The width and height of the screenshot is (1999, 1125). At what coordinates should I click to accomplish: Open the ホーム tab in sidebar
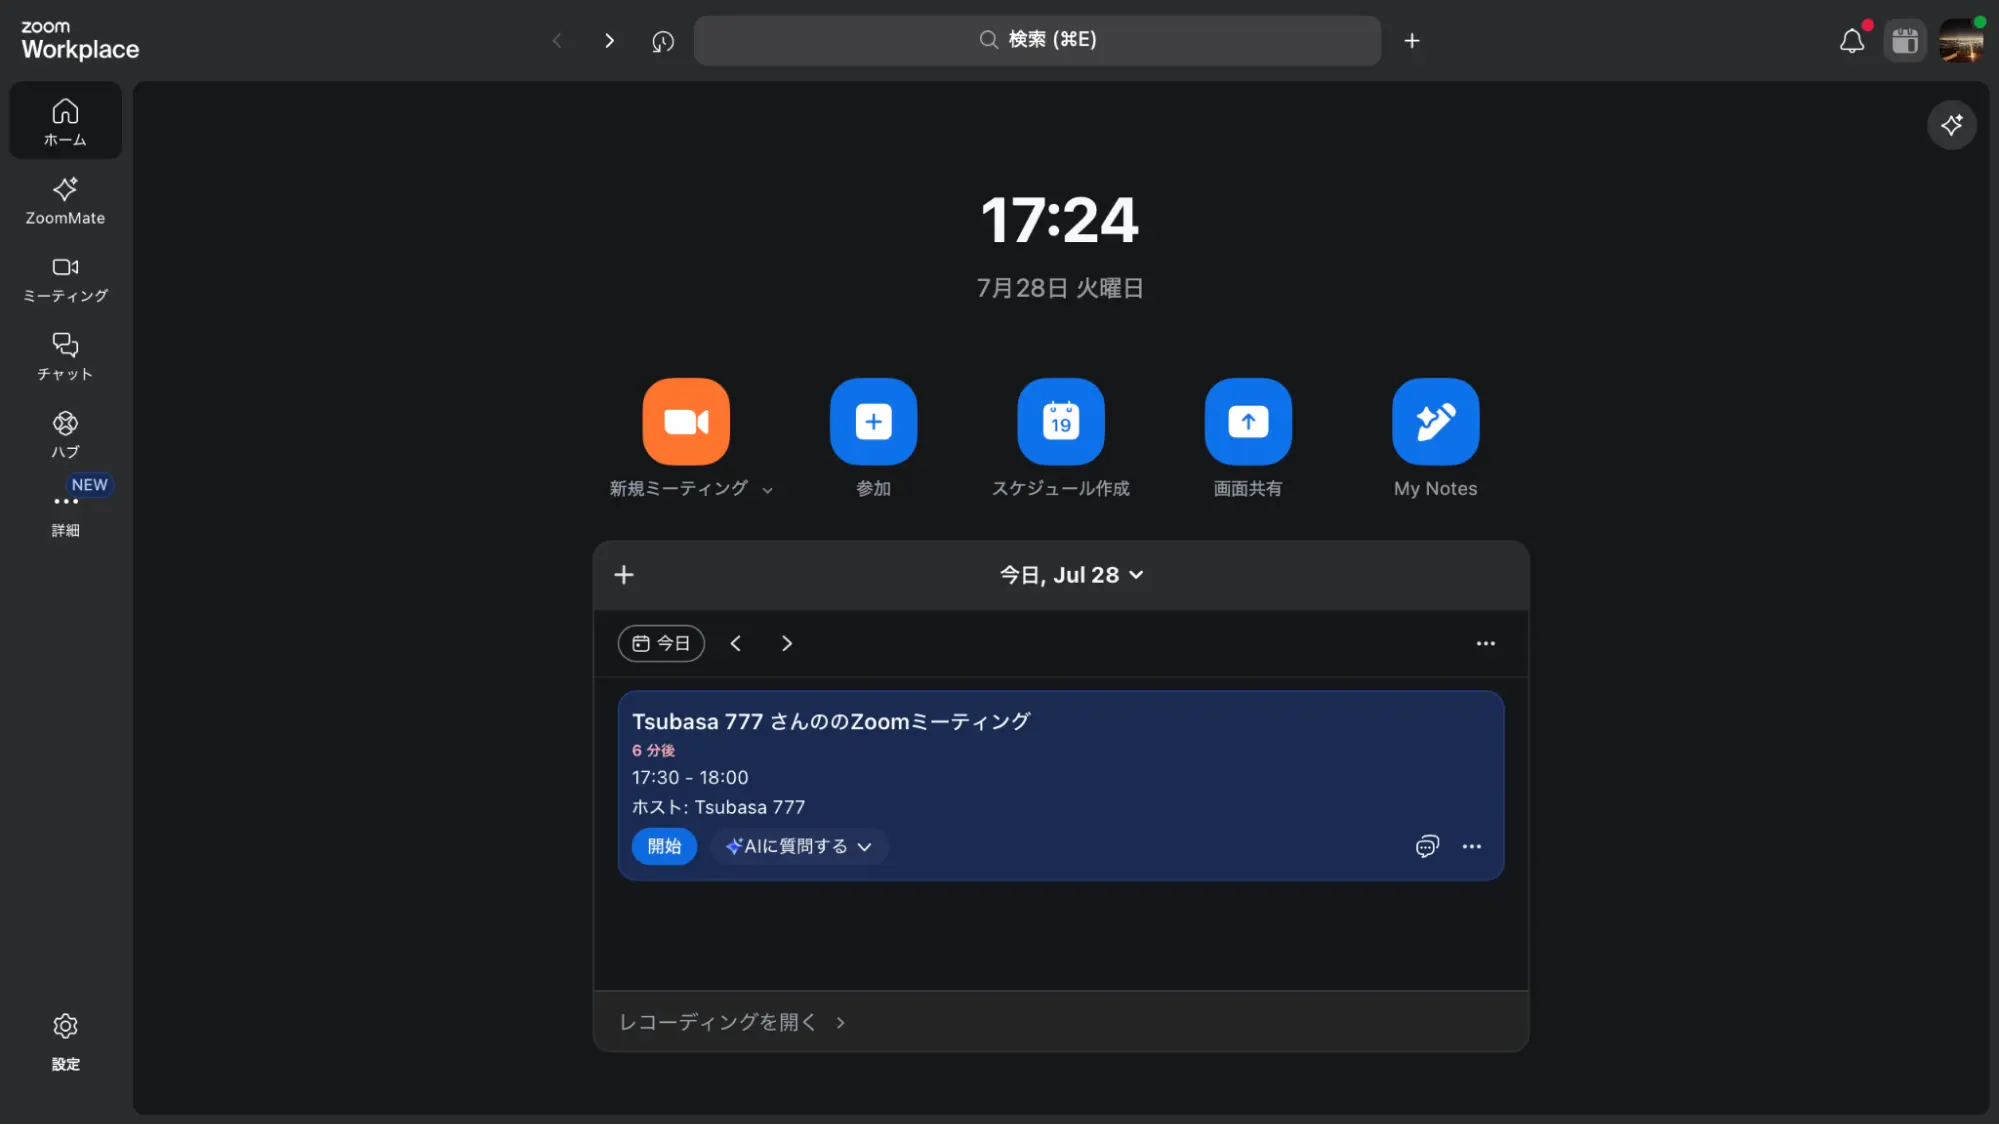click(65, 121)
